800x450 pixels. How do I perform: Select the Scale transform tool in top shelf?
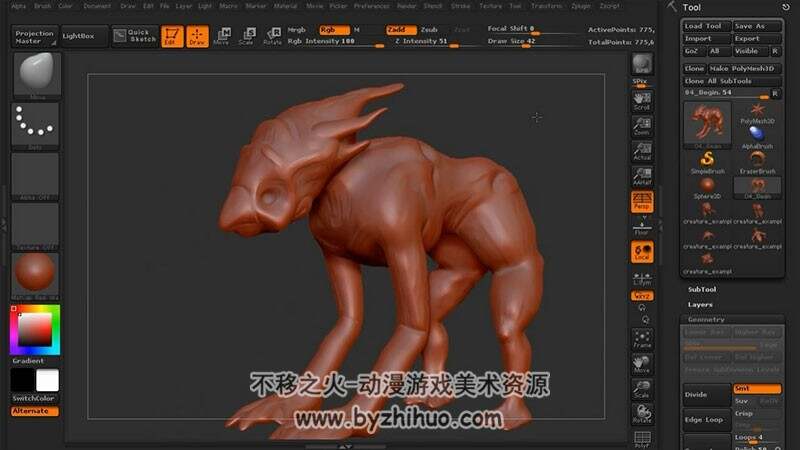tap(247, 36)
